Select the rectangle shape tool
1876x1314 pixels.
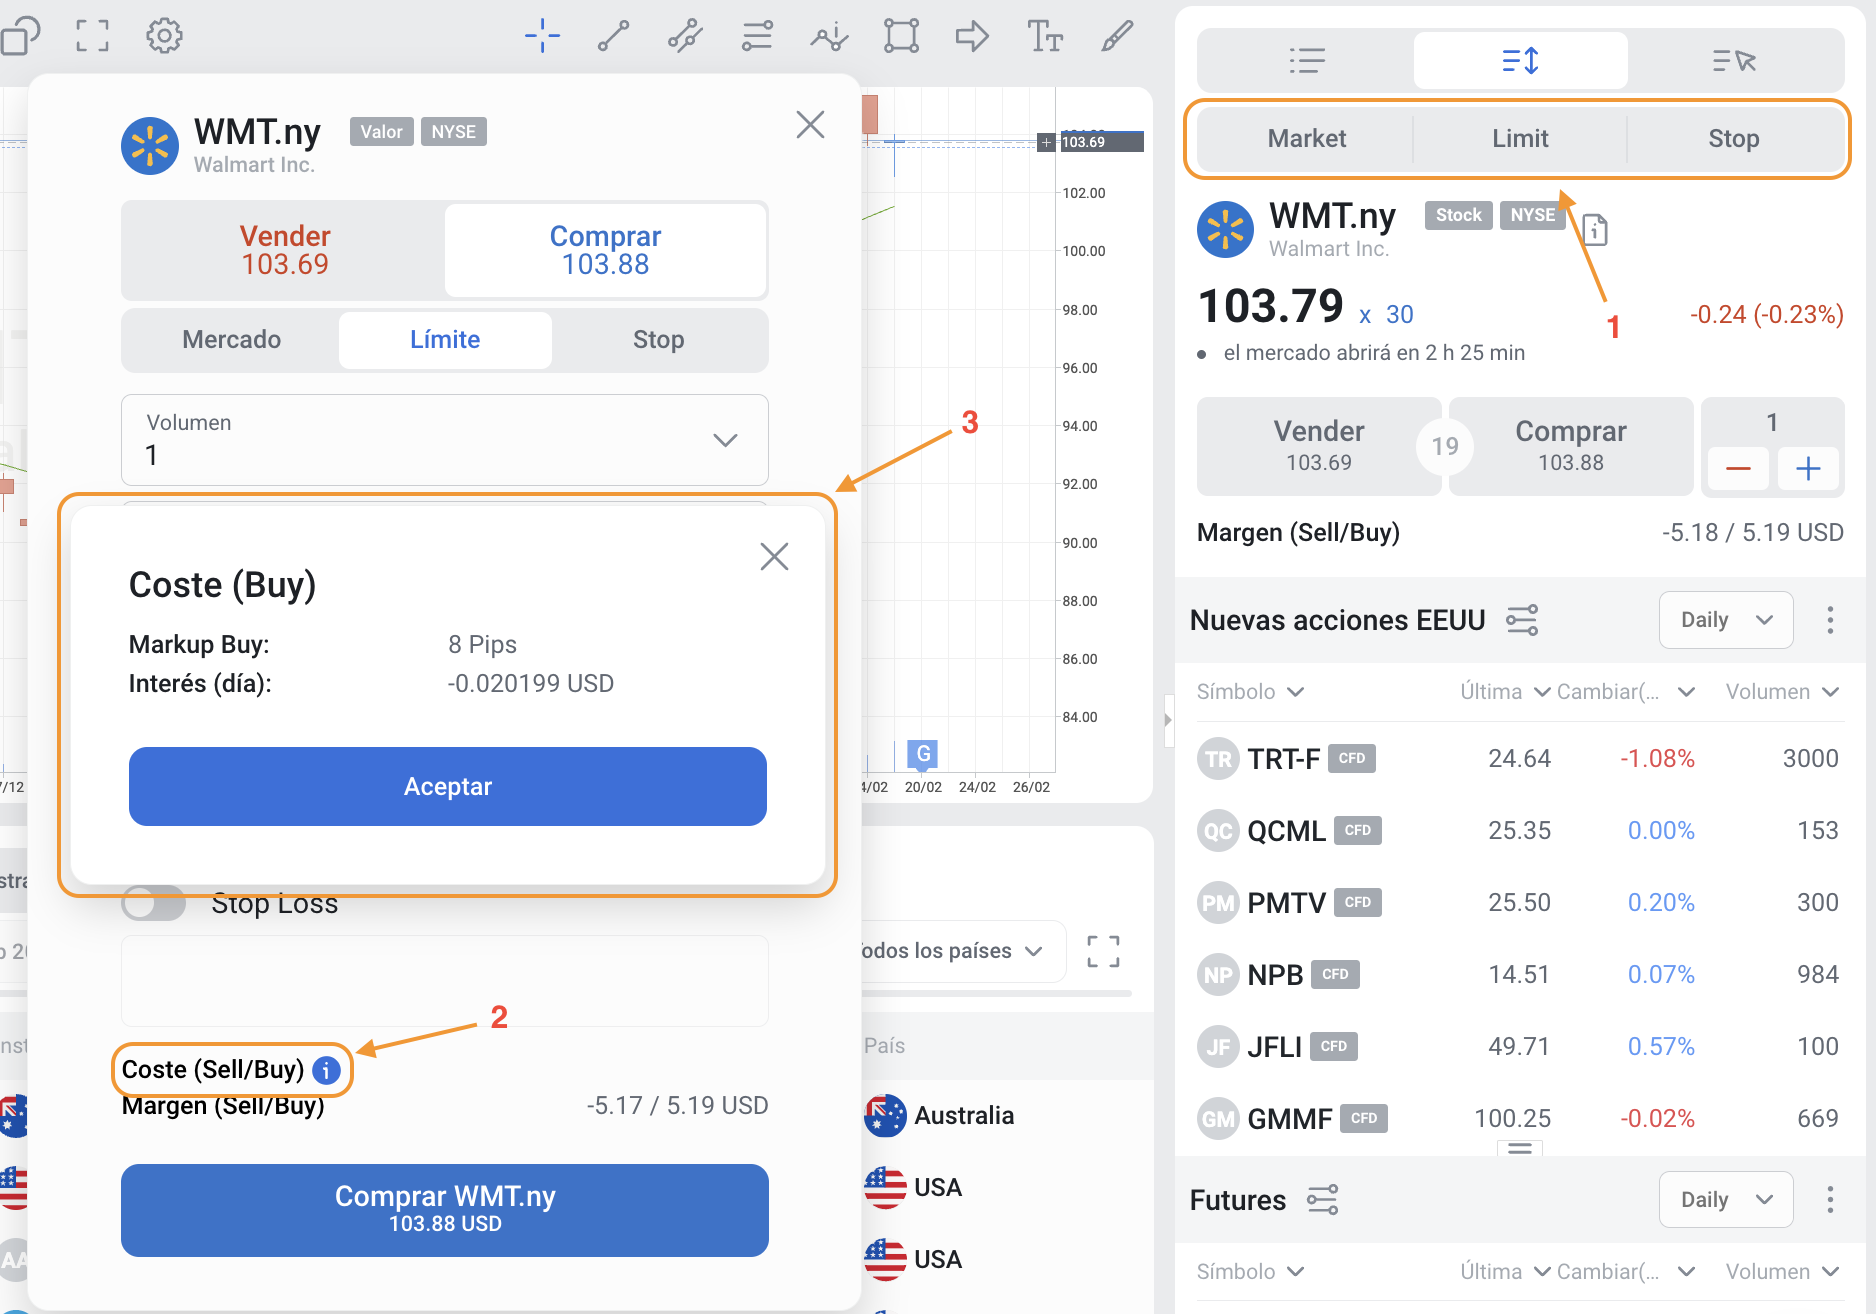pos(901,36)
